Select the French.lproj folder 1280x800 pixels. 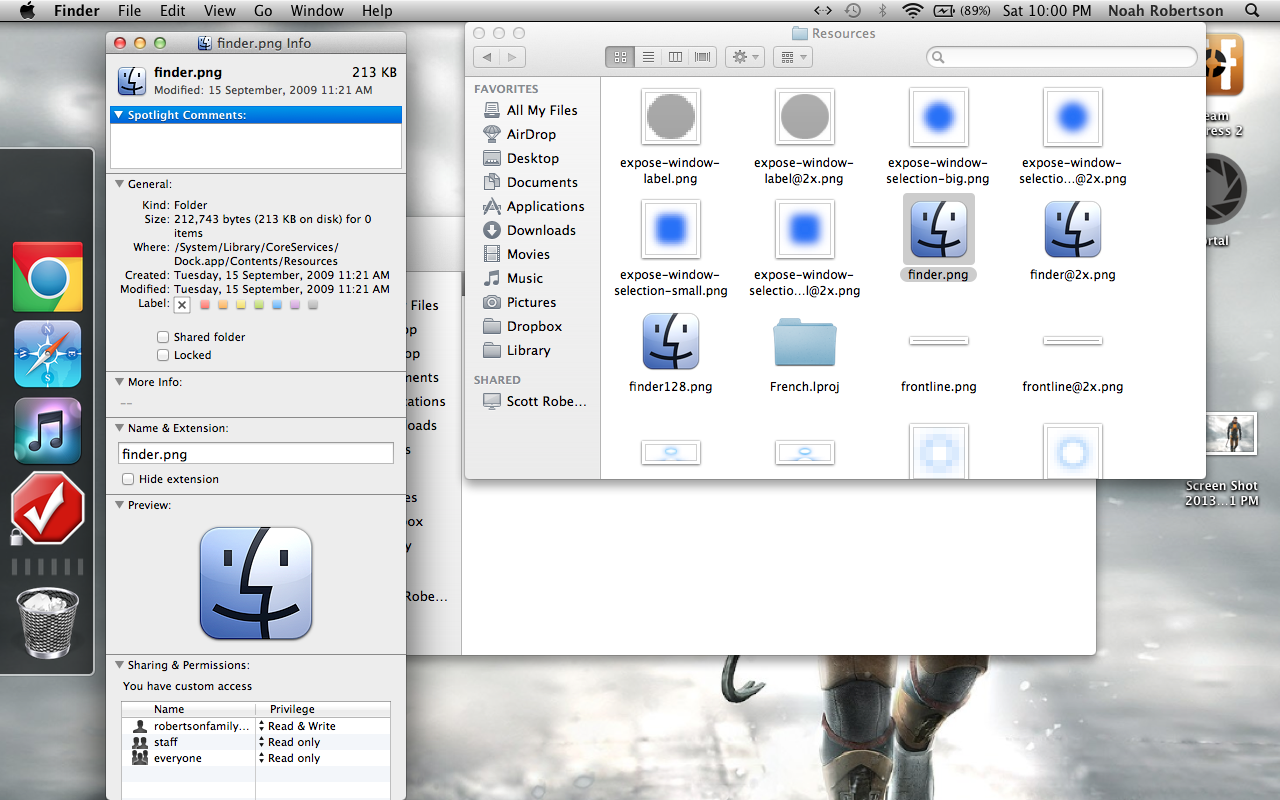804,342
